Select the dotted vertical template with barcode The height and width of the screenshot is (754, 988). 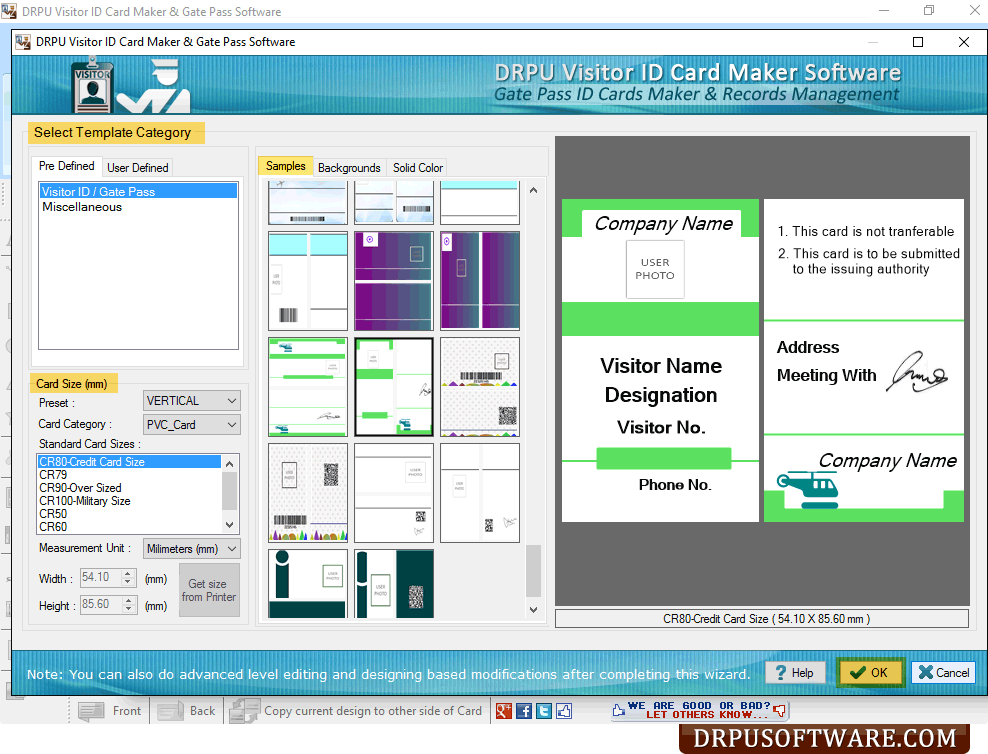pos(307,493)
